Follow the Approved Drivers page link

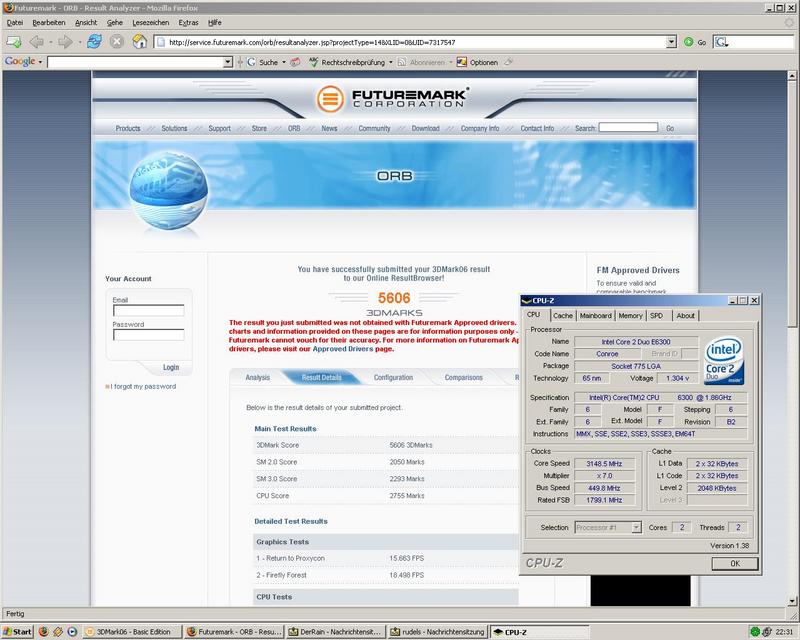tap(343, 349)
